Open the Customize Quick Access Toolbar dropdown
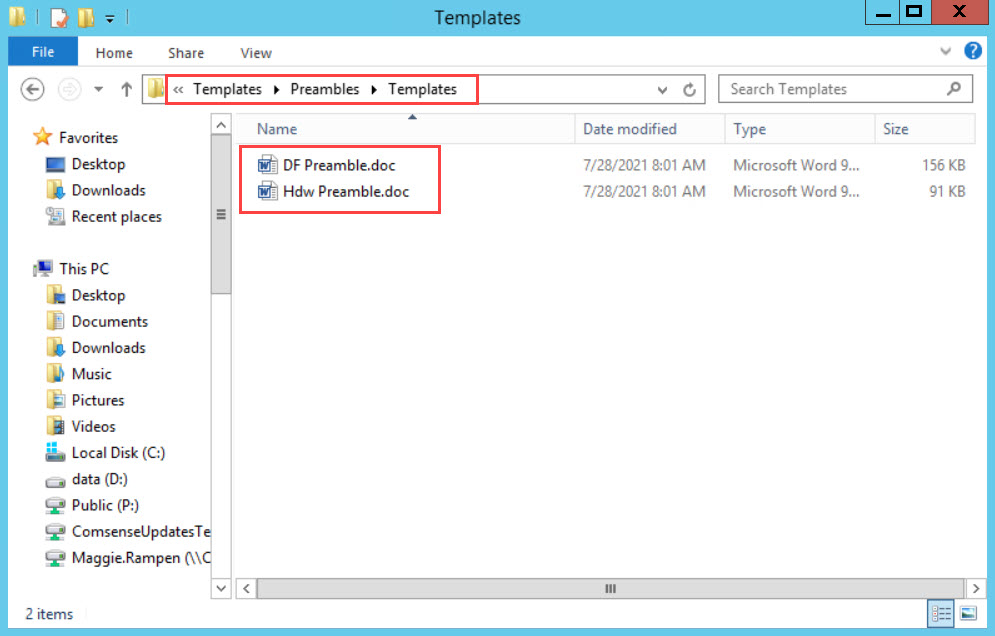Image resolution: width=995 pixels, height=636 pixels. click(x=110, y=19)
